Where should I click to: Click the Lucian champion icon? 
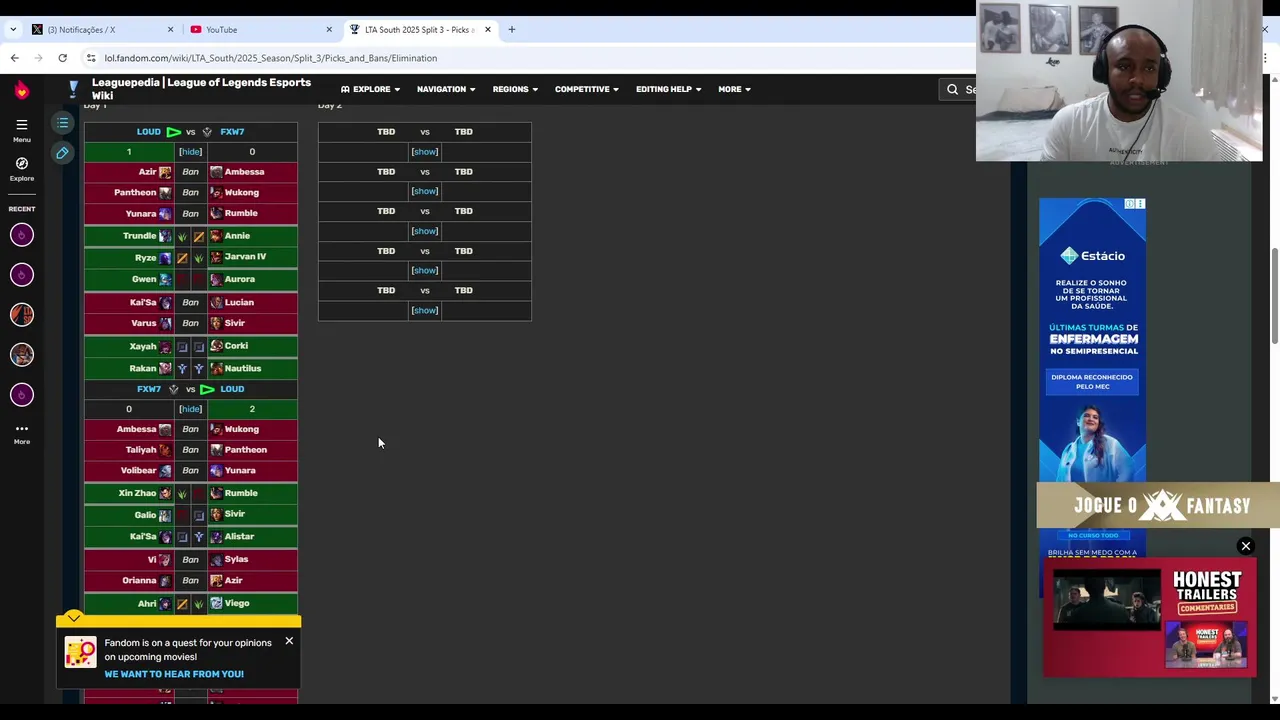216,302
